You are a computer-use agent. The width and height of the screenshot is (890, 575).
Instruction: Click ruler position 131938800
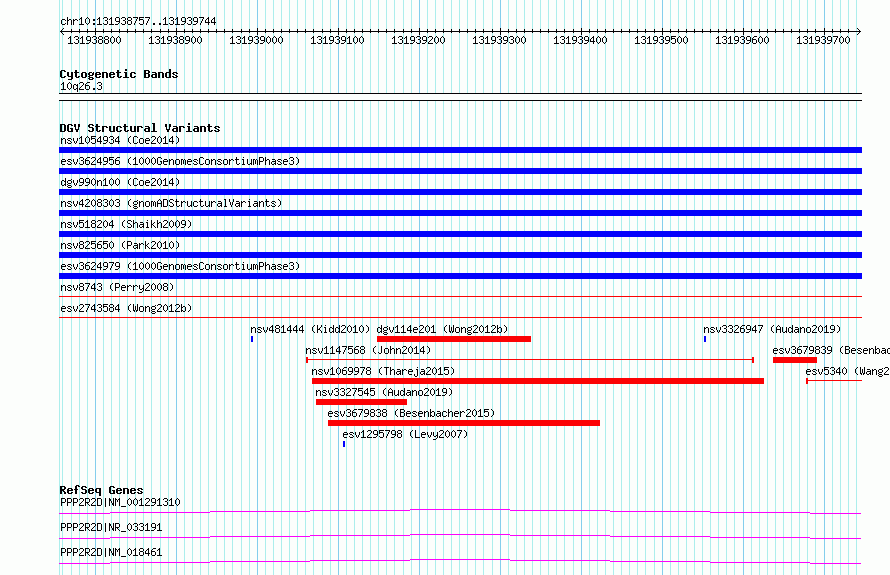pyautogui.click(x=94, y=40)
